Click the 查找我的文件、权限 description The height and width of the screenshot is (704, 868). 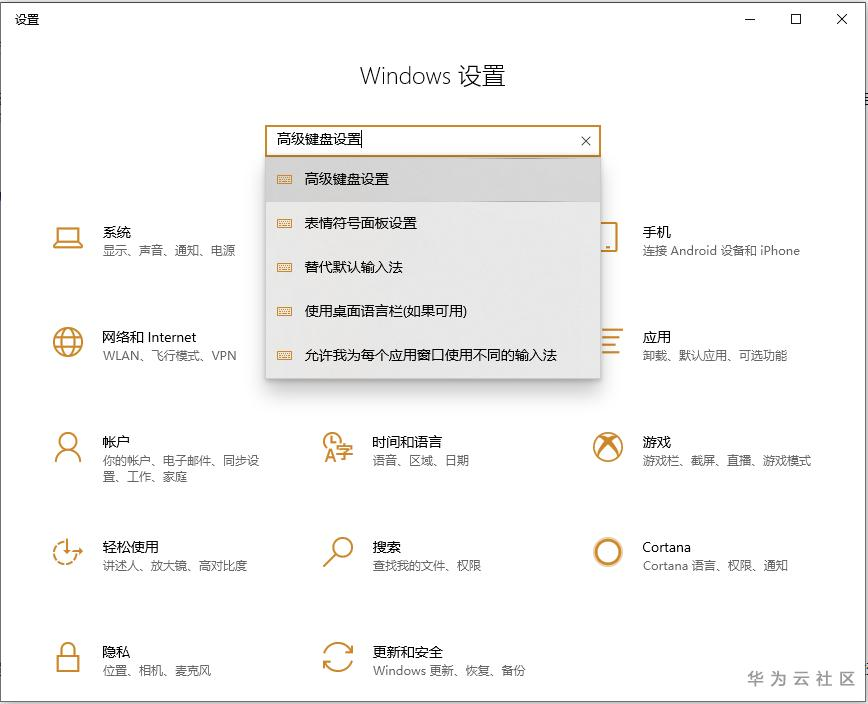(427, 566)
